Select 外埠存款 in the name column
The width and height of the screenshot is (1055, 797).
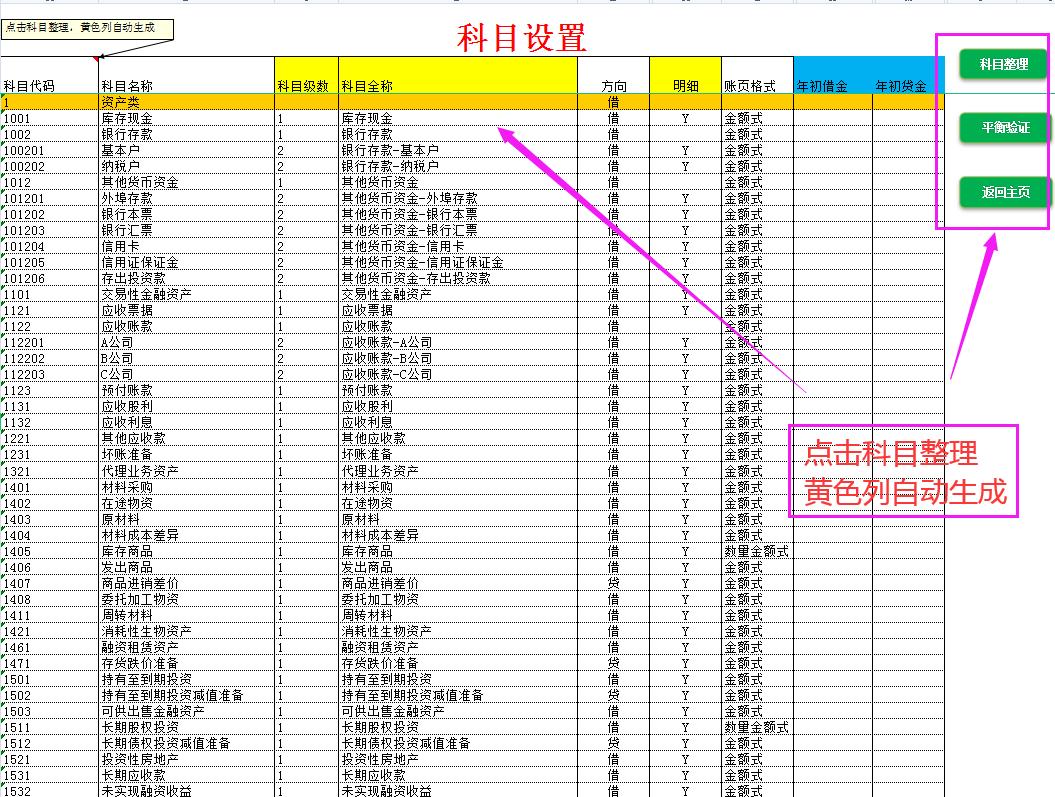pos(186,198)
